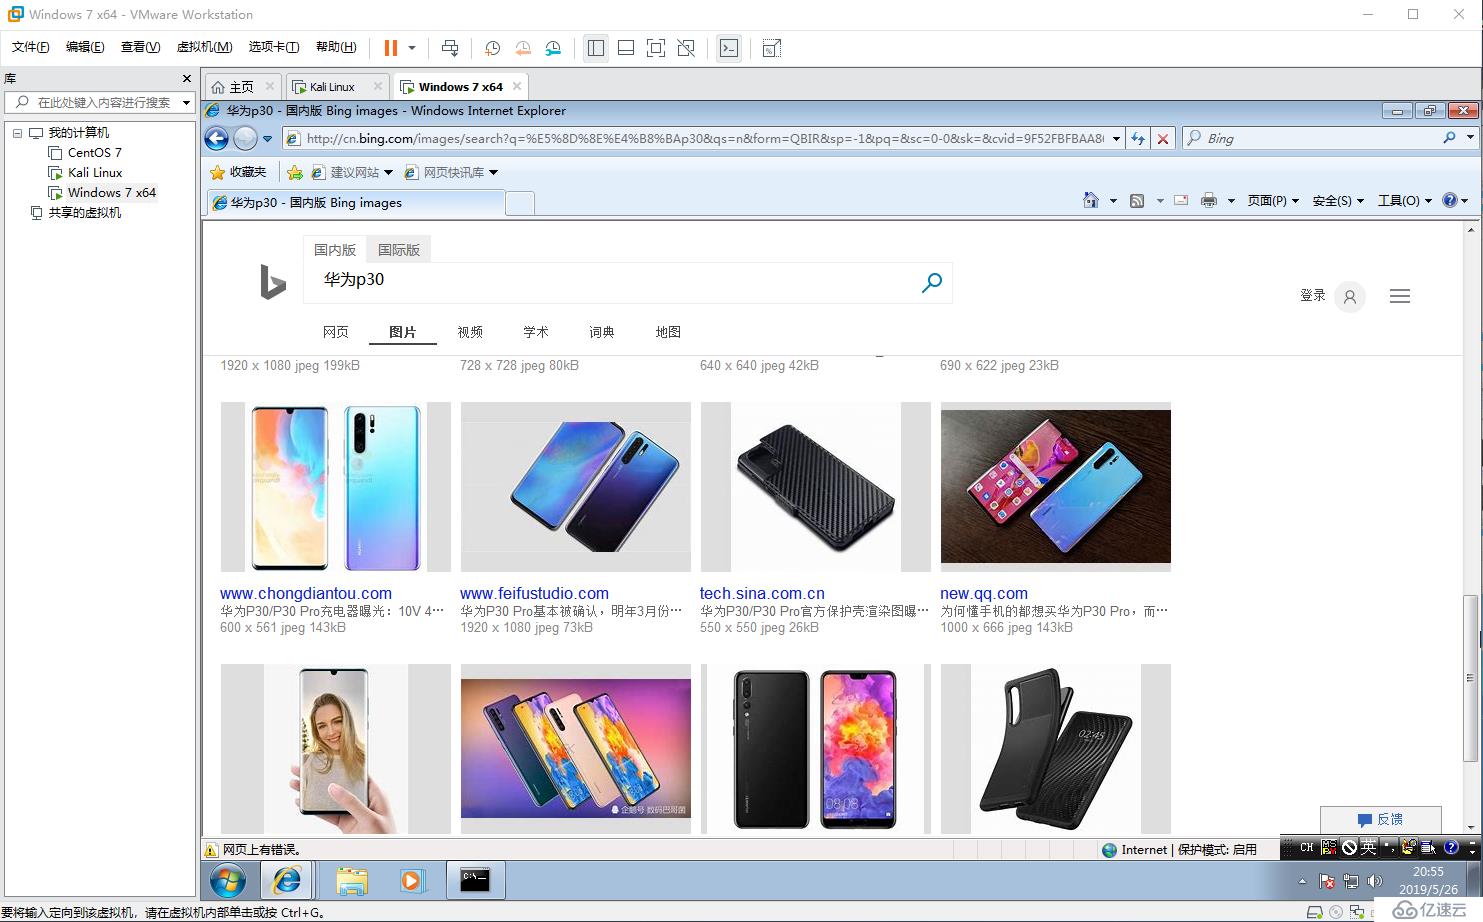Switch to the 视频 search category
The height and width of the screenshot is (922, 1483).
click(470, 332)
